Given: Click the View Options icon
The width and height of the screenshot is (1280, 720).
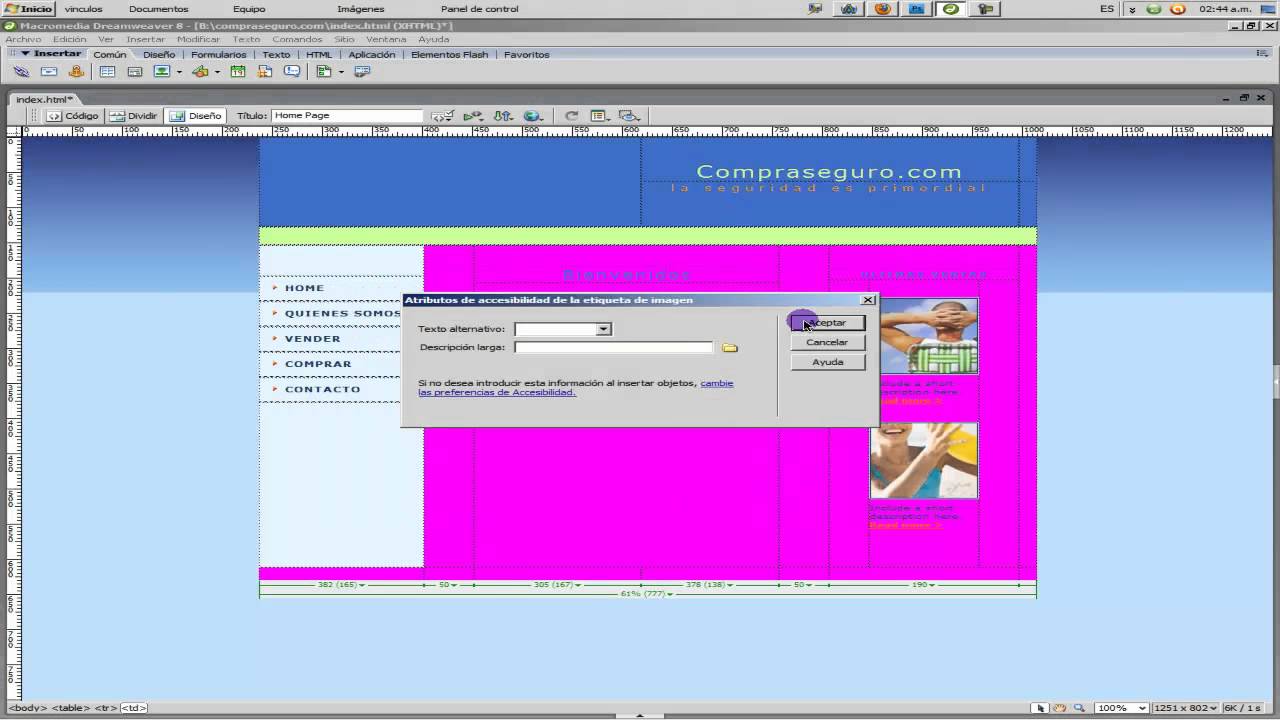Looking at the screenshot, I should tap(600, 116).
